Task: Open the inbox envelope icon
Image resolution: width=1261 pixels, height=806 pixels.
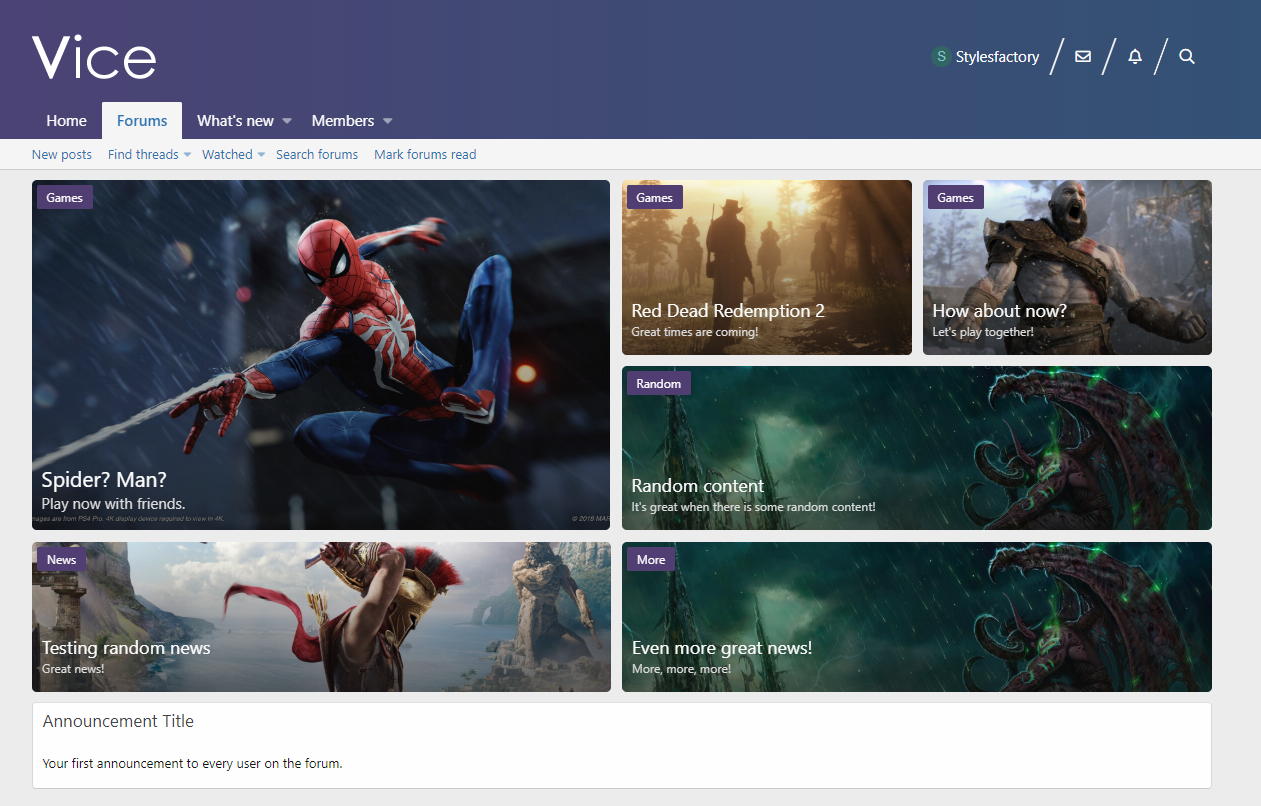Action: point(1083,57)
